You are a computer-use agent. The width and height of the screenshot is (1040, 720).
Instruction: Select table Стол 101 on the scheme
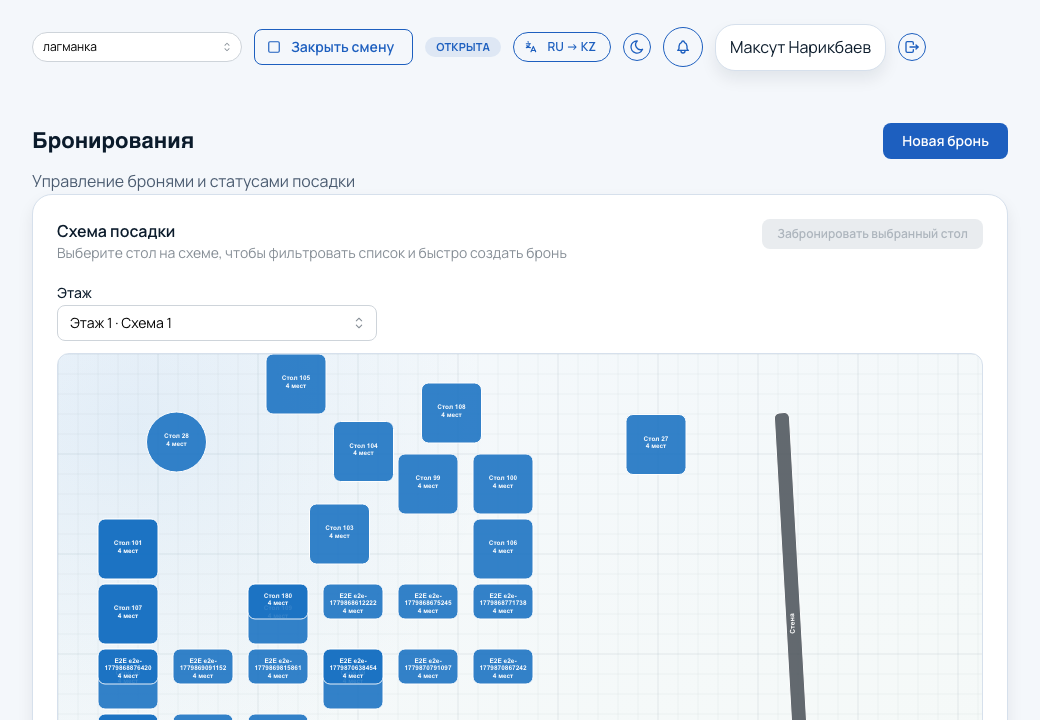(128, 549)
